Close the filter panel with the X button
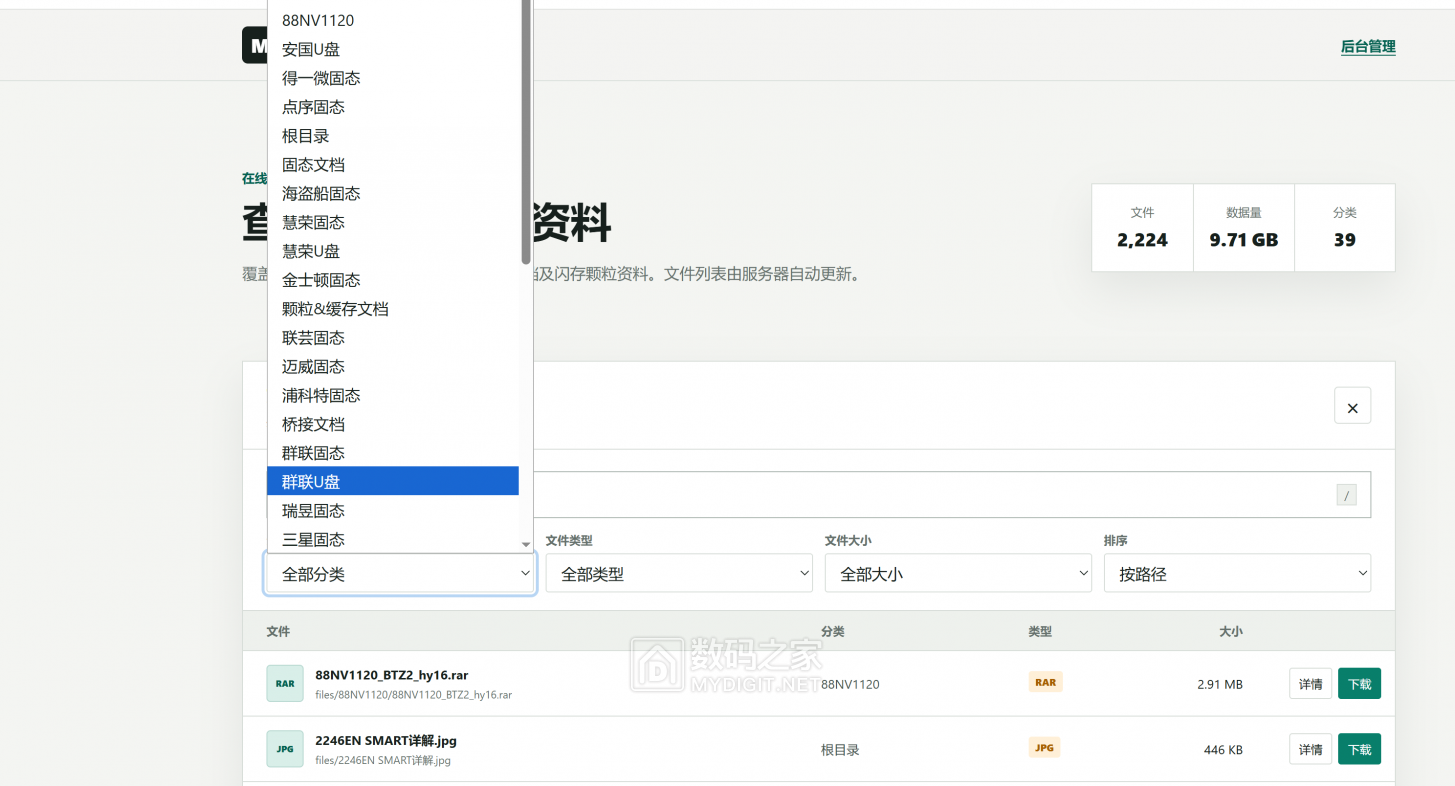 tap(1352, 405)
